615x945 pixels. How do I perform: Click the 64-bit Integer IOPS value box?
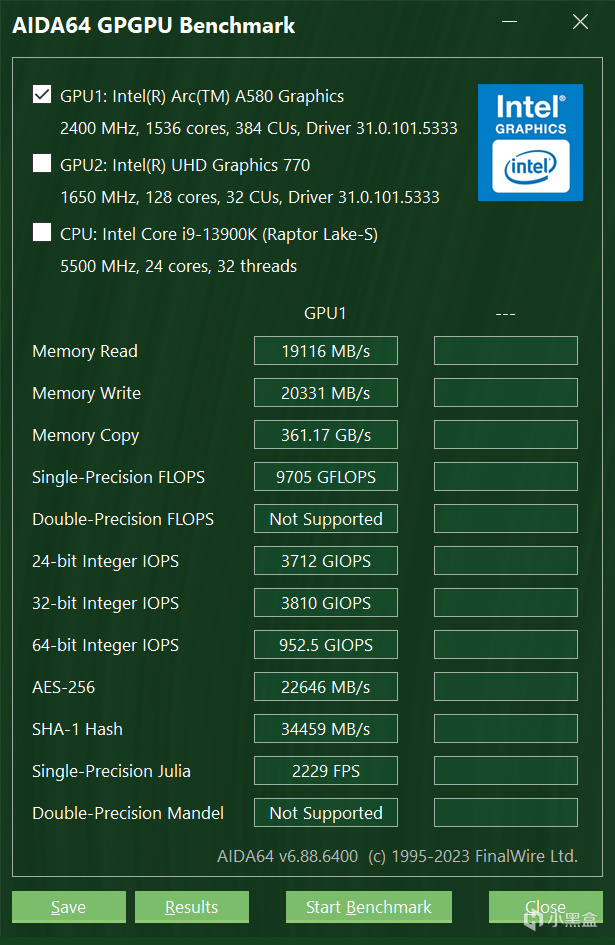click(326, 645)
